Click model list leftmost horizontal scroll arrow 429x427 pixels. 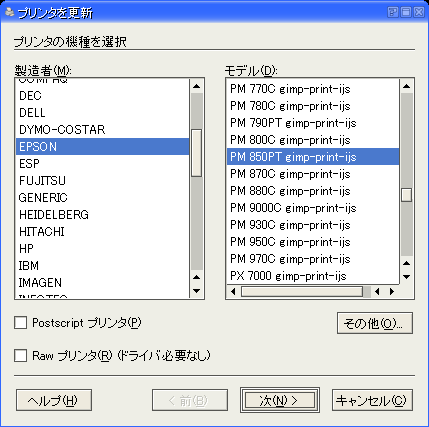click(233, 292)
